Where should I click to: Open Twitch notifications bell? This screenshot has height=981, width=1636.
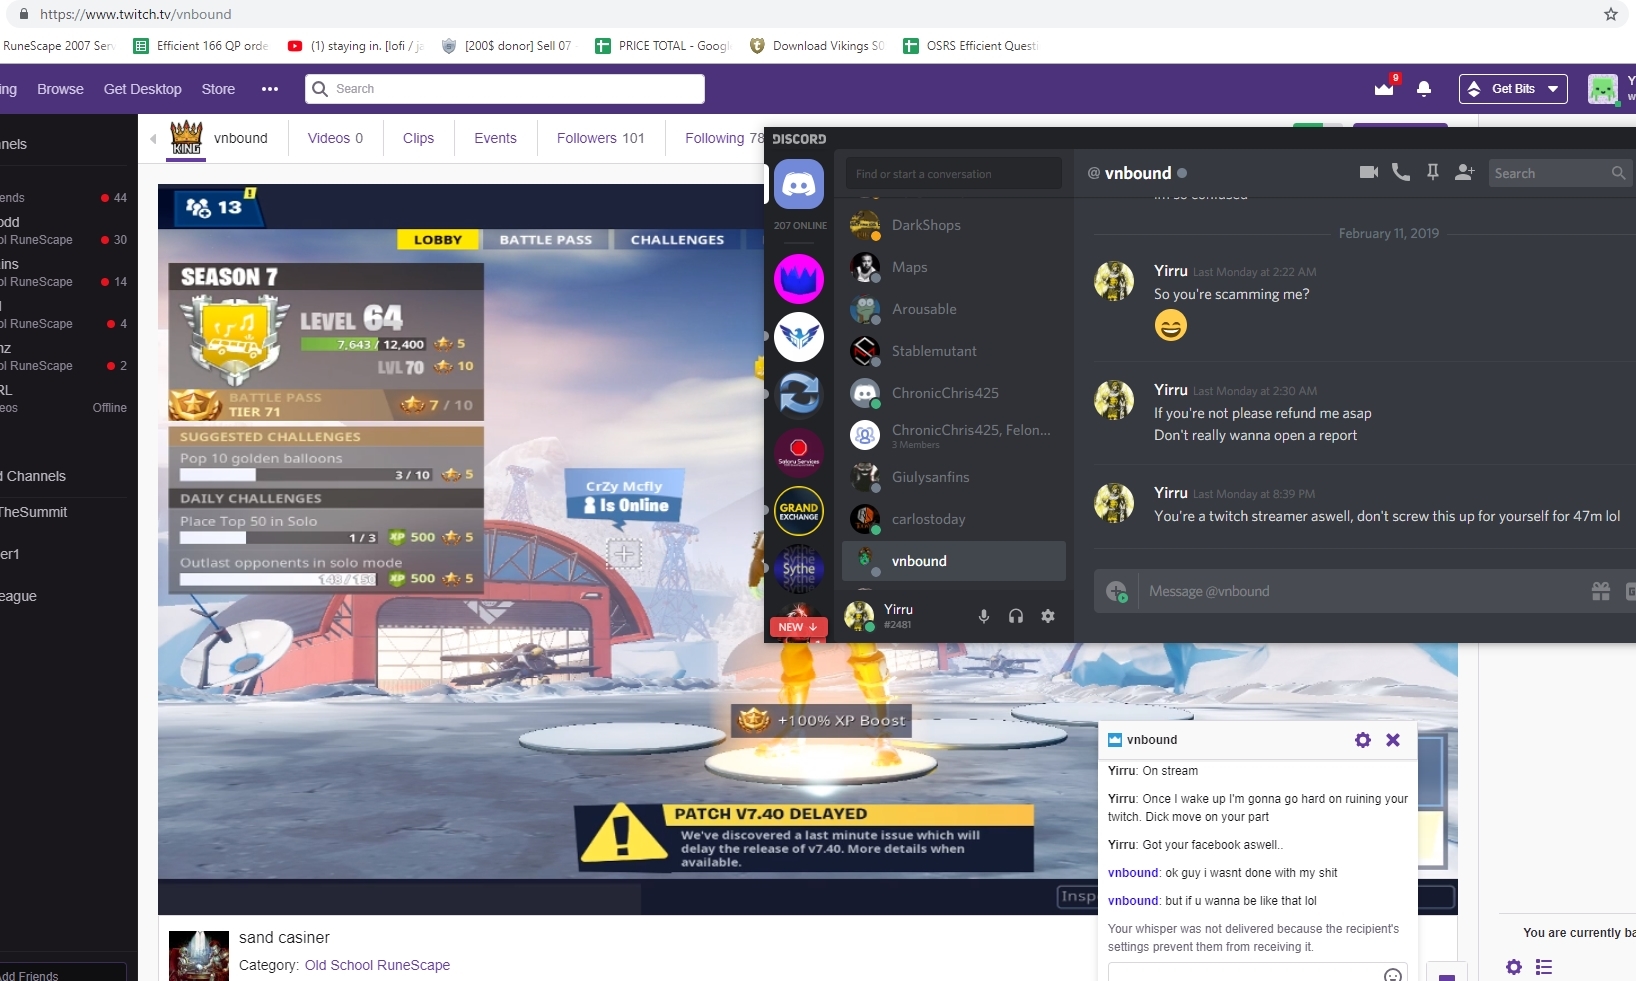(1424, 88)
